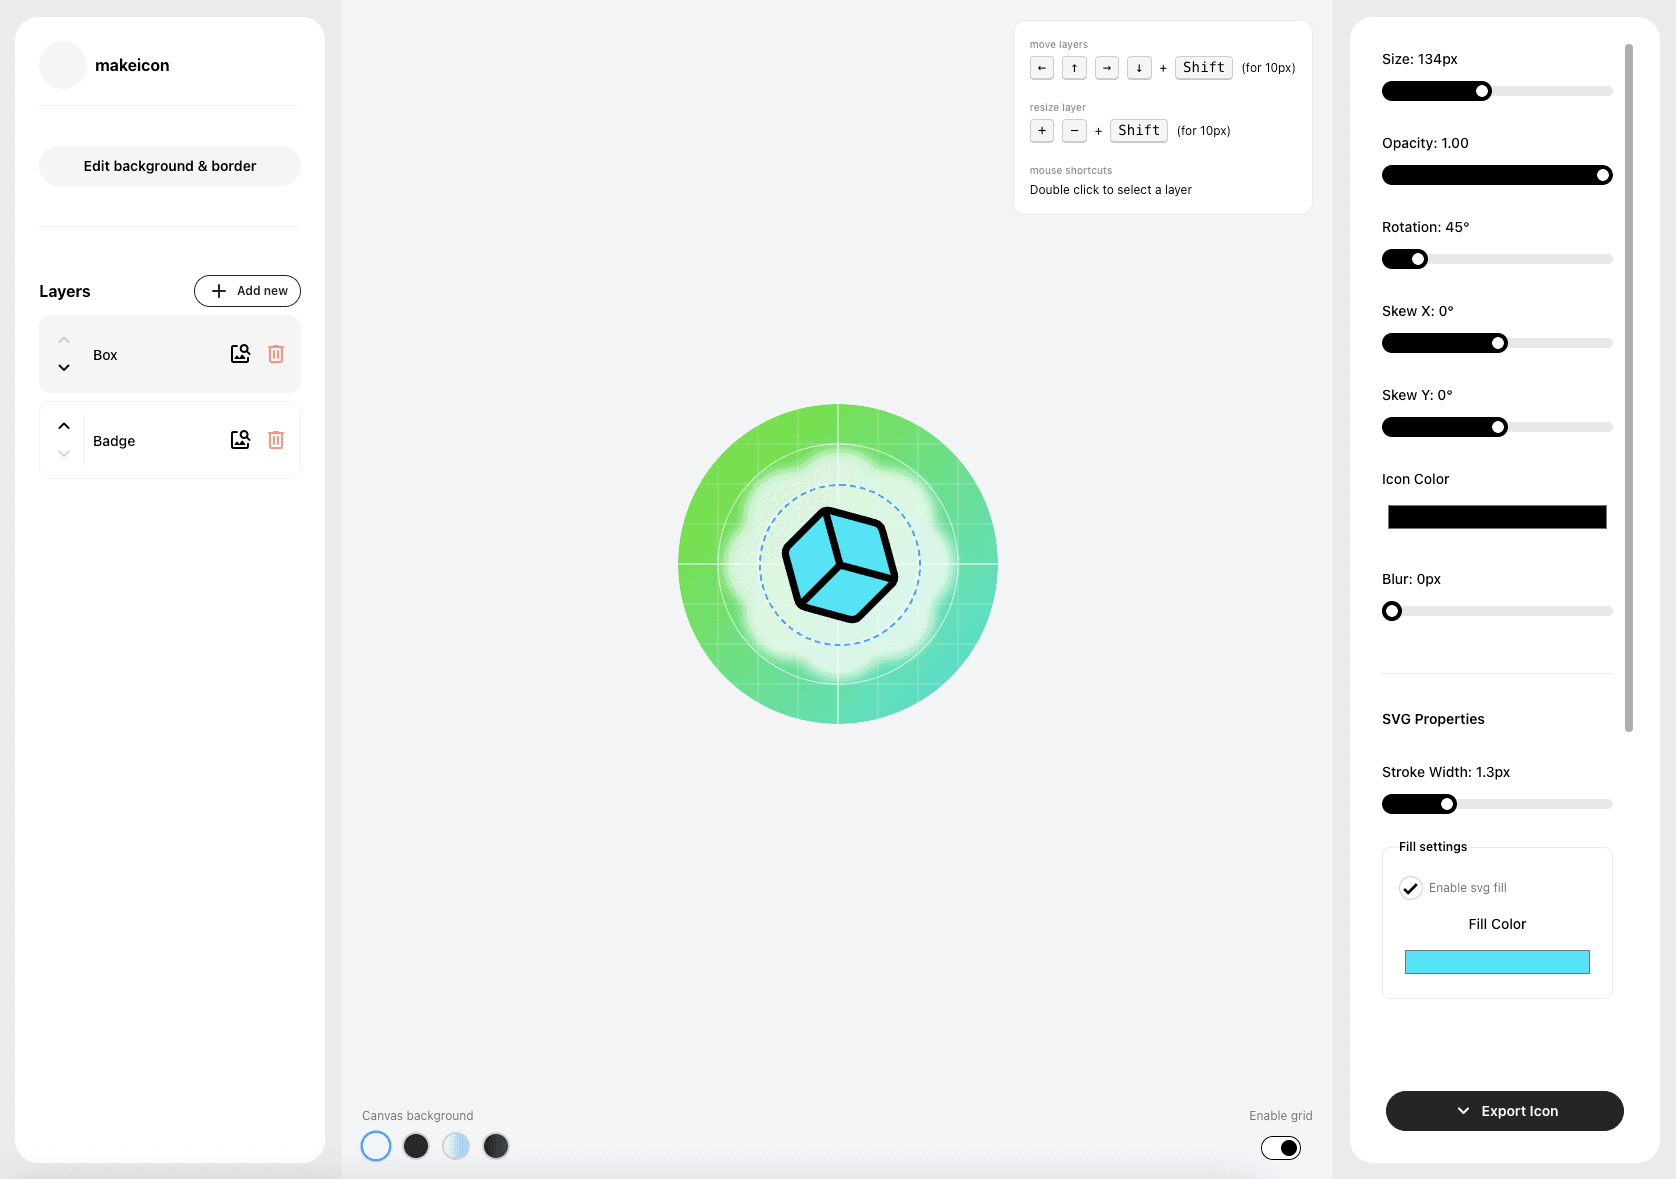Click the makeicon logo circle
Screen dimensions: 1676x1179
point(62,65)
